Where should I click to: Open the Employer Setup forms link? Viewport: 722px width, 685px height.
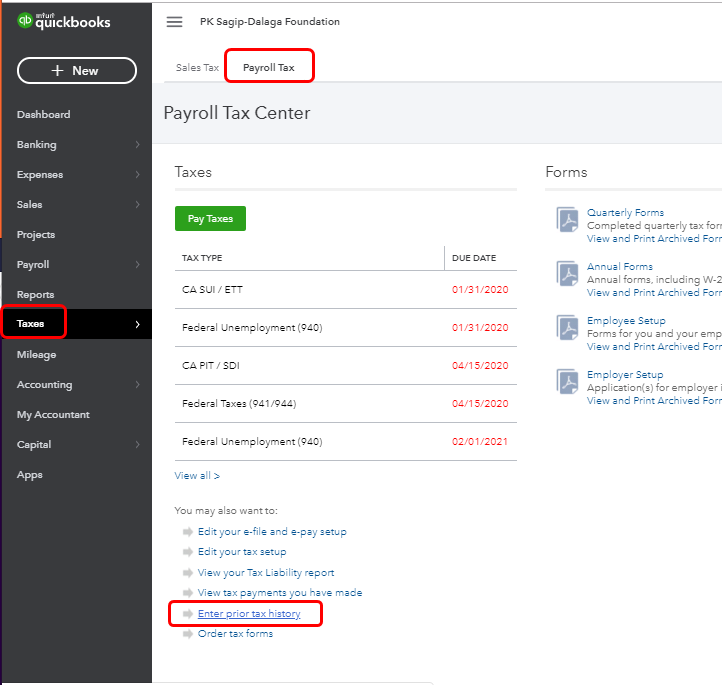[x=625, y=375]
